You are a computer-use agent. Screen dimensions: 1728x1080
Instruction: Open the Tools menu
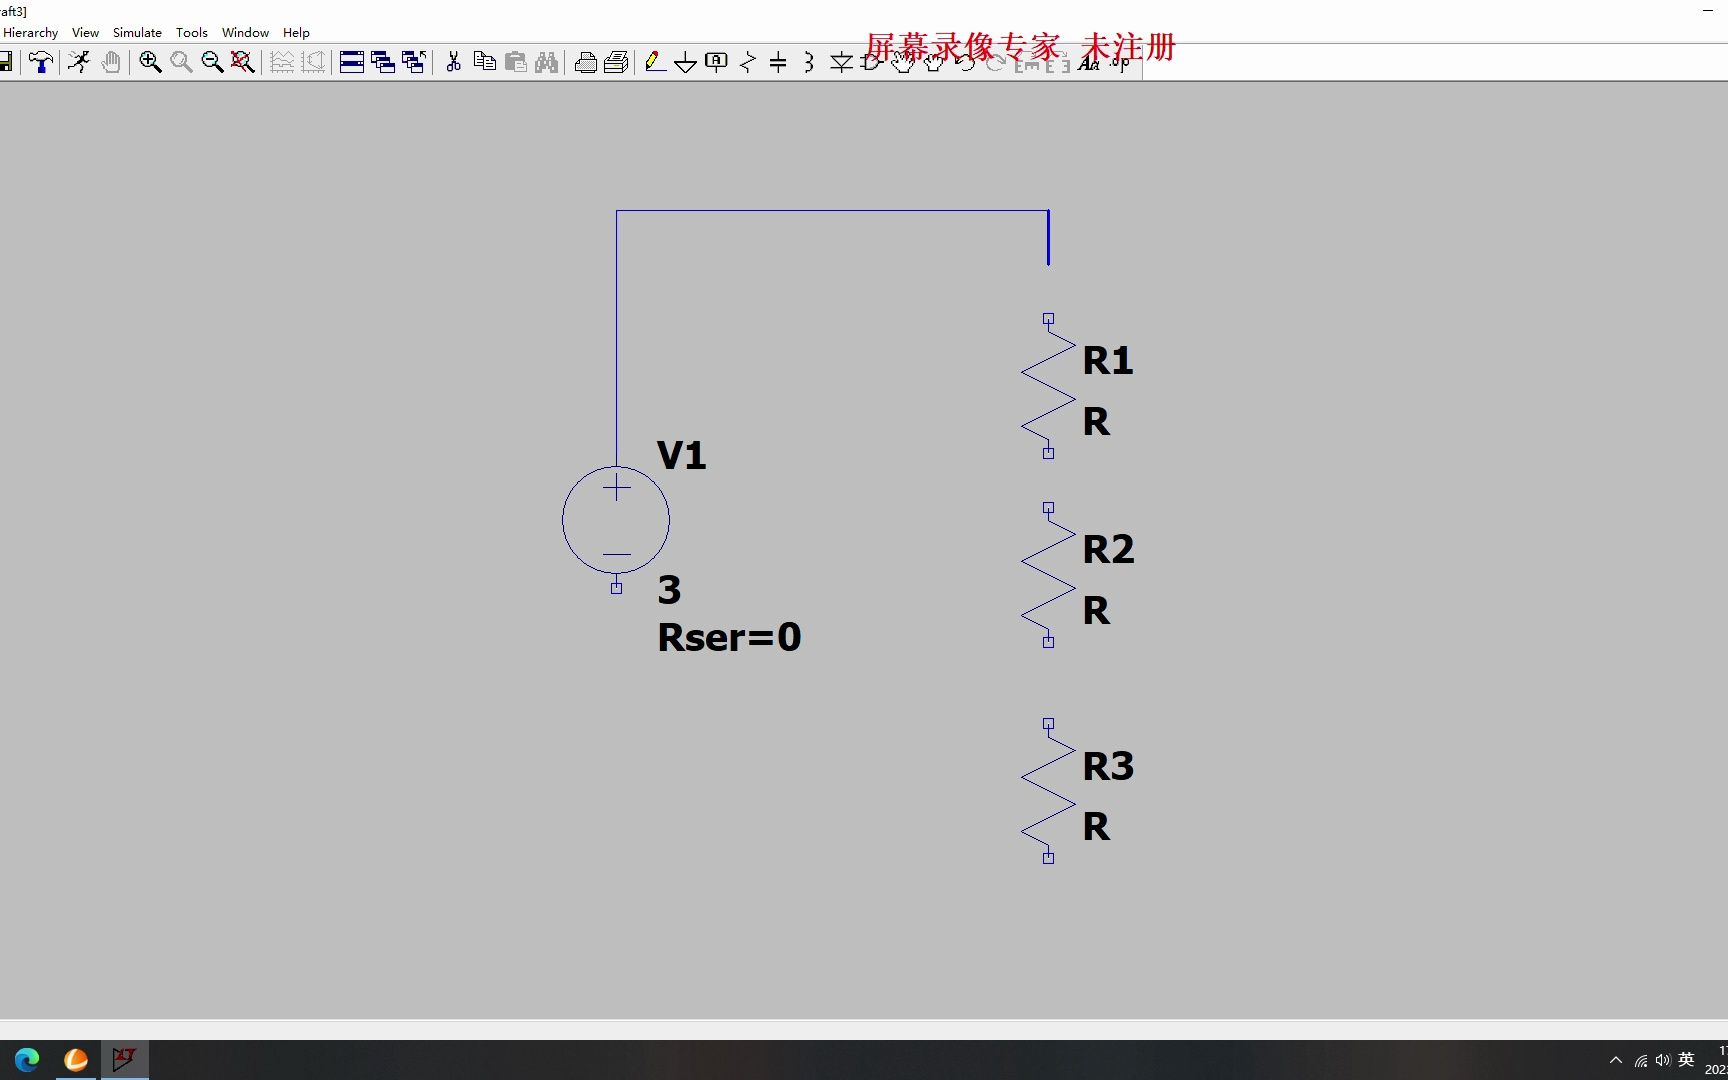(x=191, y=32)
